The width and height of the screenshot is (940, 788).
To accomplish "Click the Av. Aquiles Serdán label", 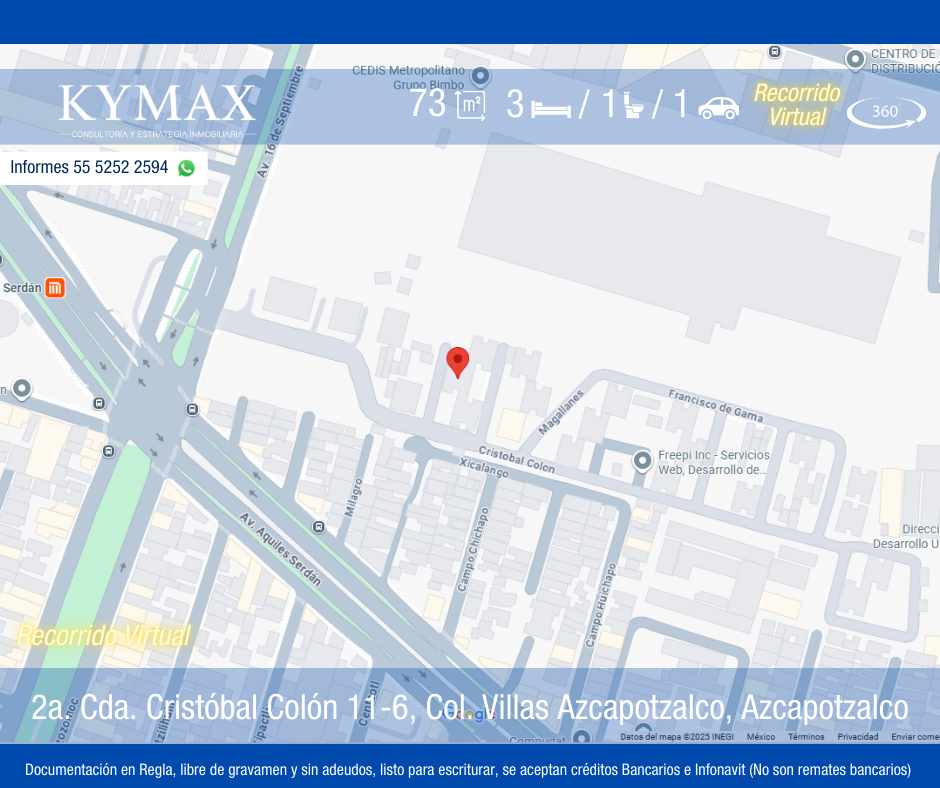I will tap(280, 549).
